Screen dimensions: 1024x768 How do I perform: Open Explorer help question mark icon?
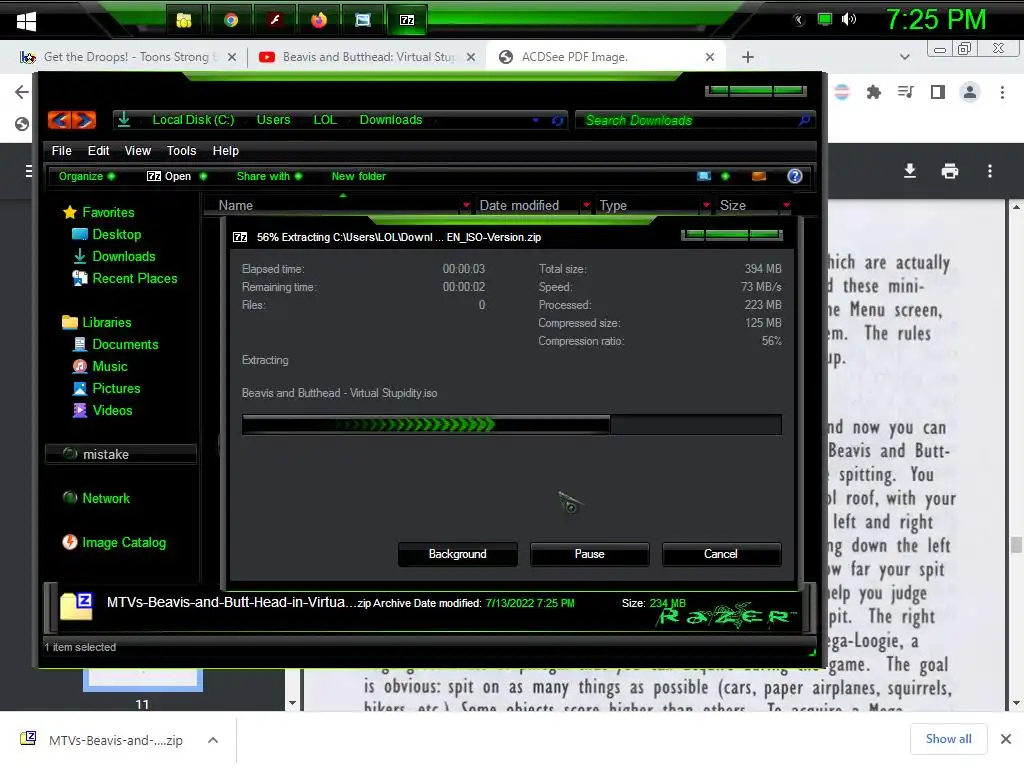794,176
